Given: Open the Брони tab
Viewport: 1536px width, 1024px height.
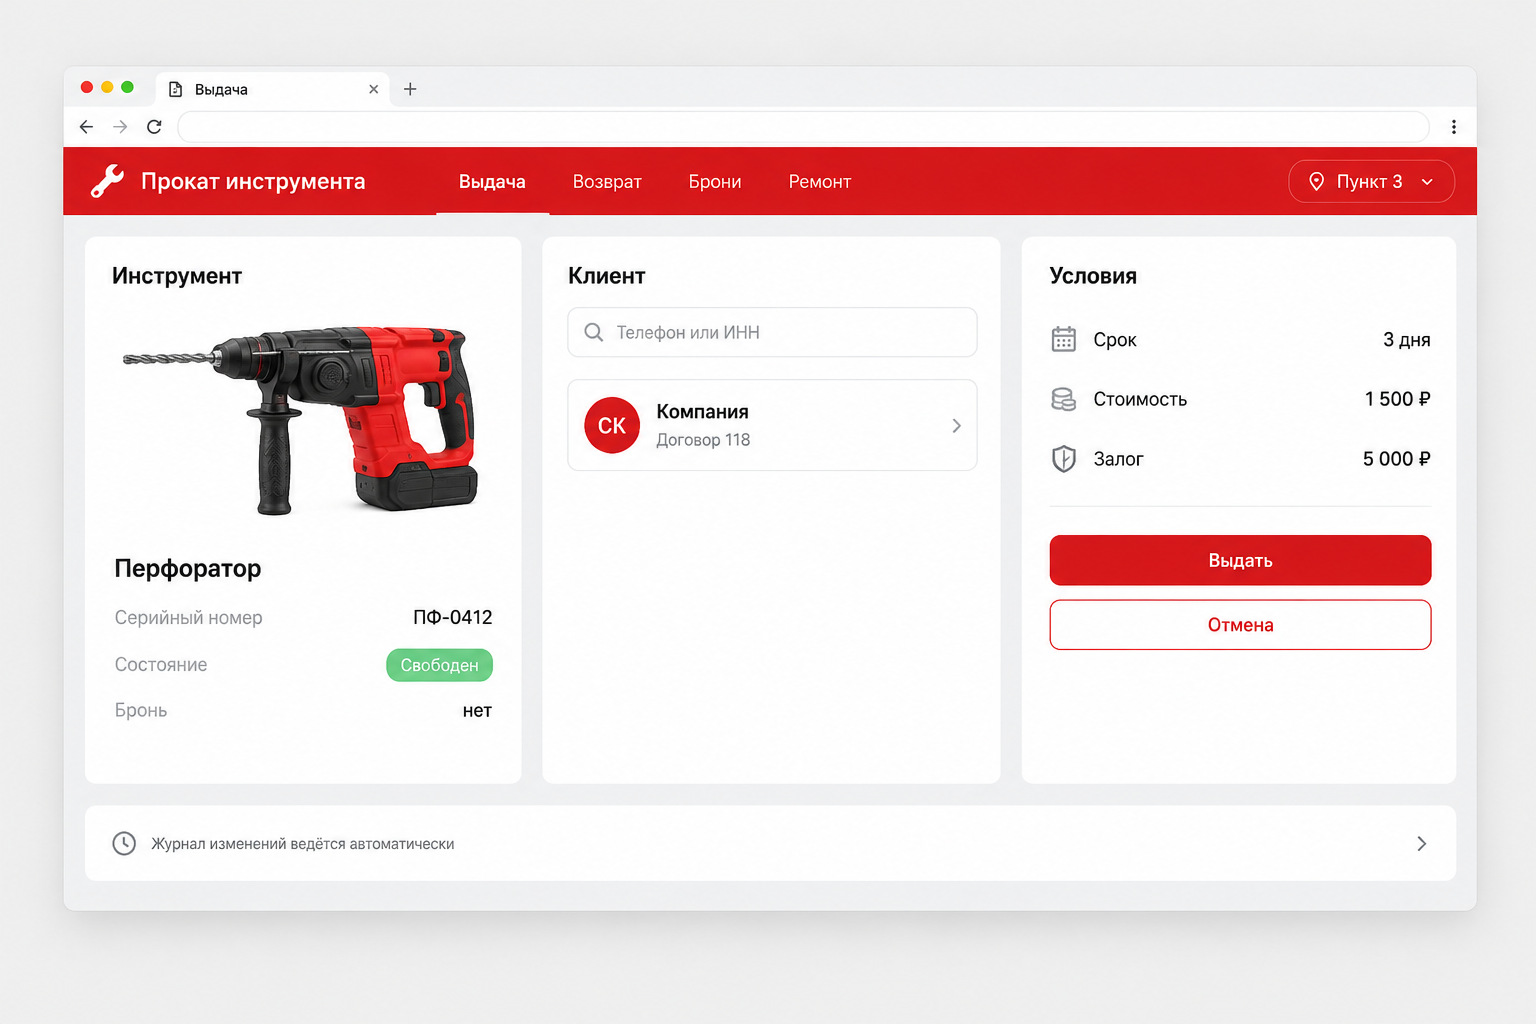Looking at the screenshot, I should pos(715,181).
